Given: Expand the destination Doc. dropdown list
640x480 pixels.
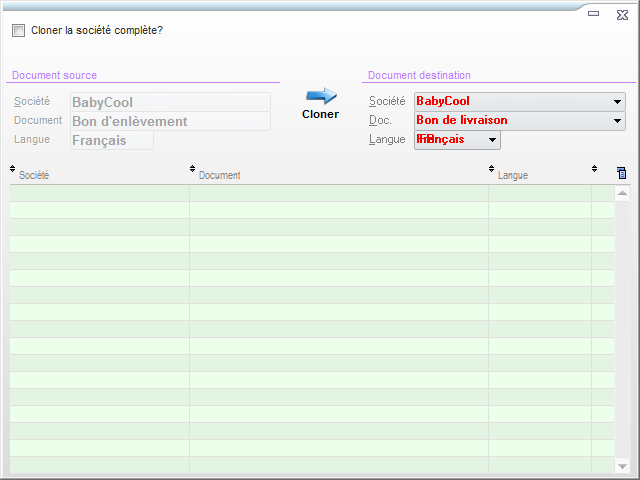Looking at the screenshot, I should pos(617,121).
